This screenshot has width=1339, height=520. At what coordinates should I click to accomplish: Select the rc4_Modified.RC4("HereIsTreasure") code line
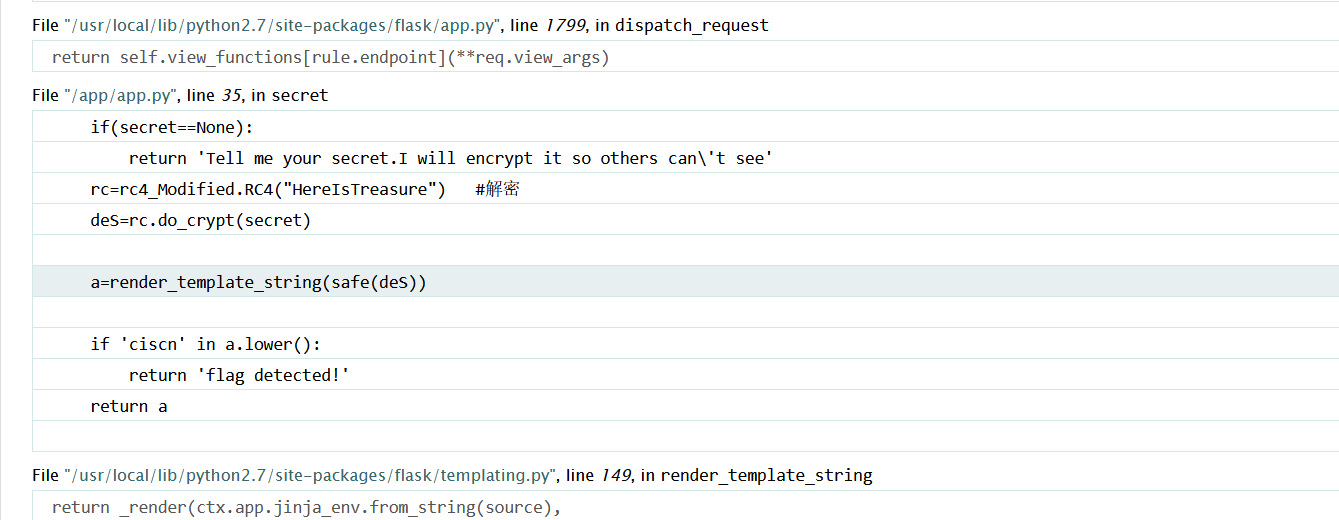pos(685,189)
